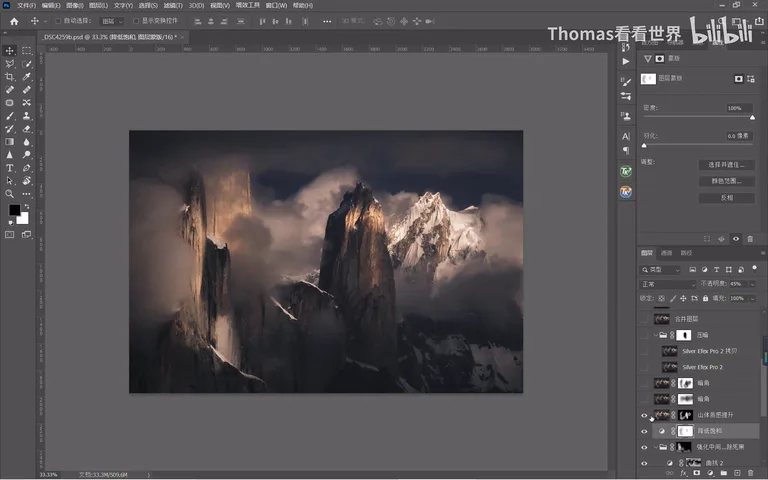Select the Eyedropper tool
768x480 pixels.
pyautogui.click(x=26, y=76)
